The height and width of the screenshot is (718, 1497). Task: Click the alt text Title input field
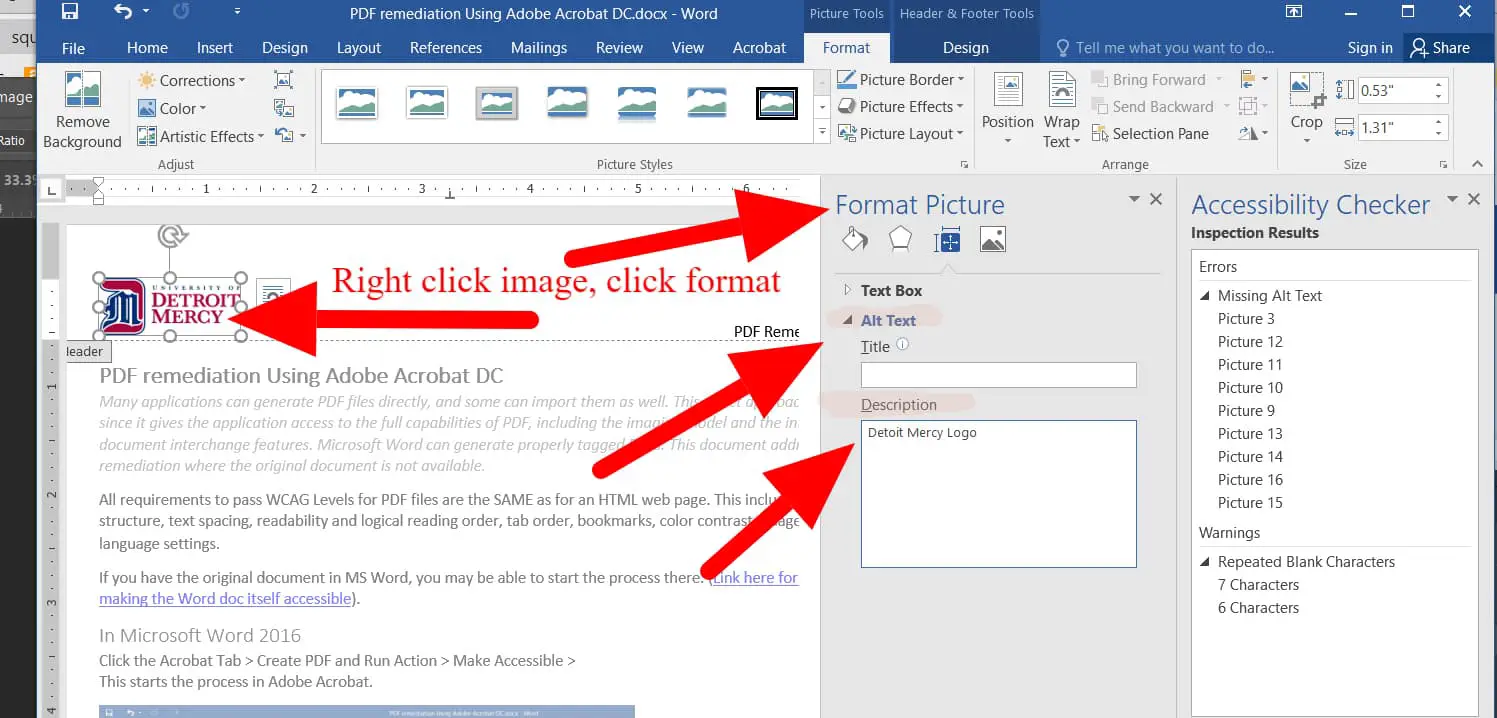[x=998, y=375]
